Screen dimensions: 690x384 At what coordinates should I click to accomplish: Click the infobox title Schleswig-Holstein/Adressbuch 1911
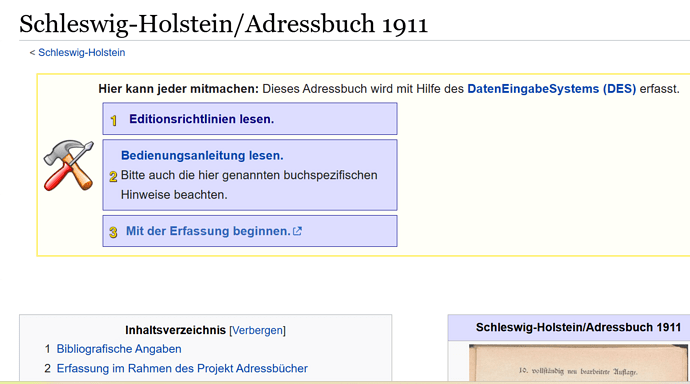click(578, 327)
